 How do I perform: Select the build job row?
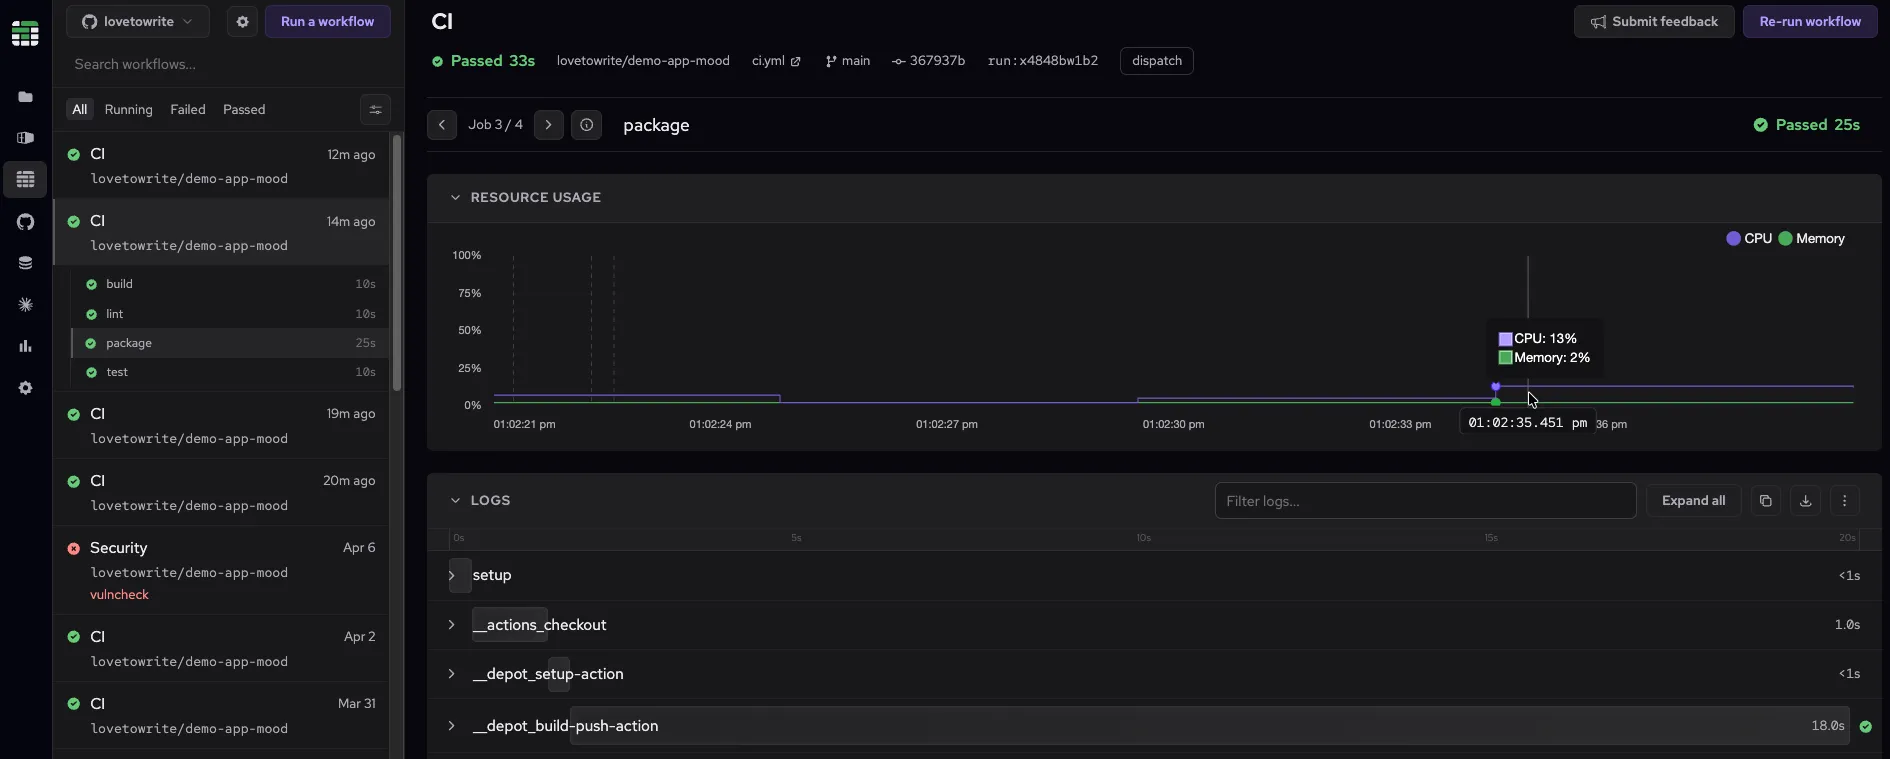(230, 284)
